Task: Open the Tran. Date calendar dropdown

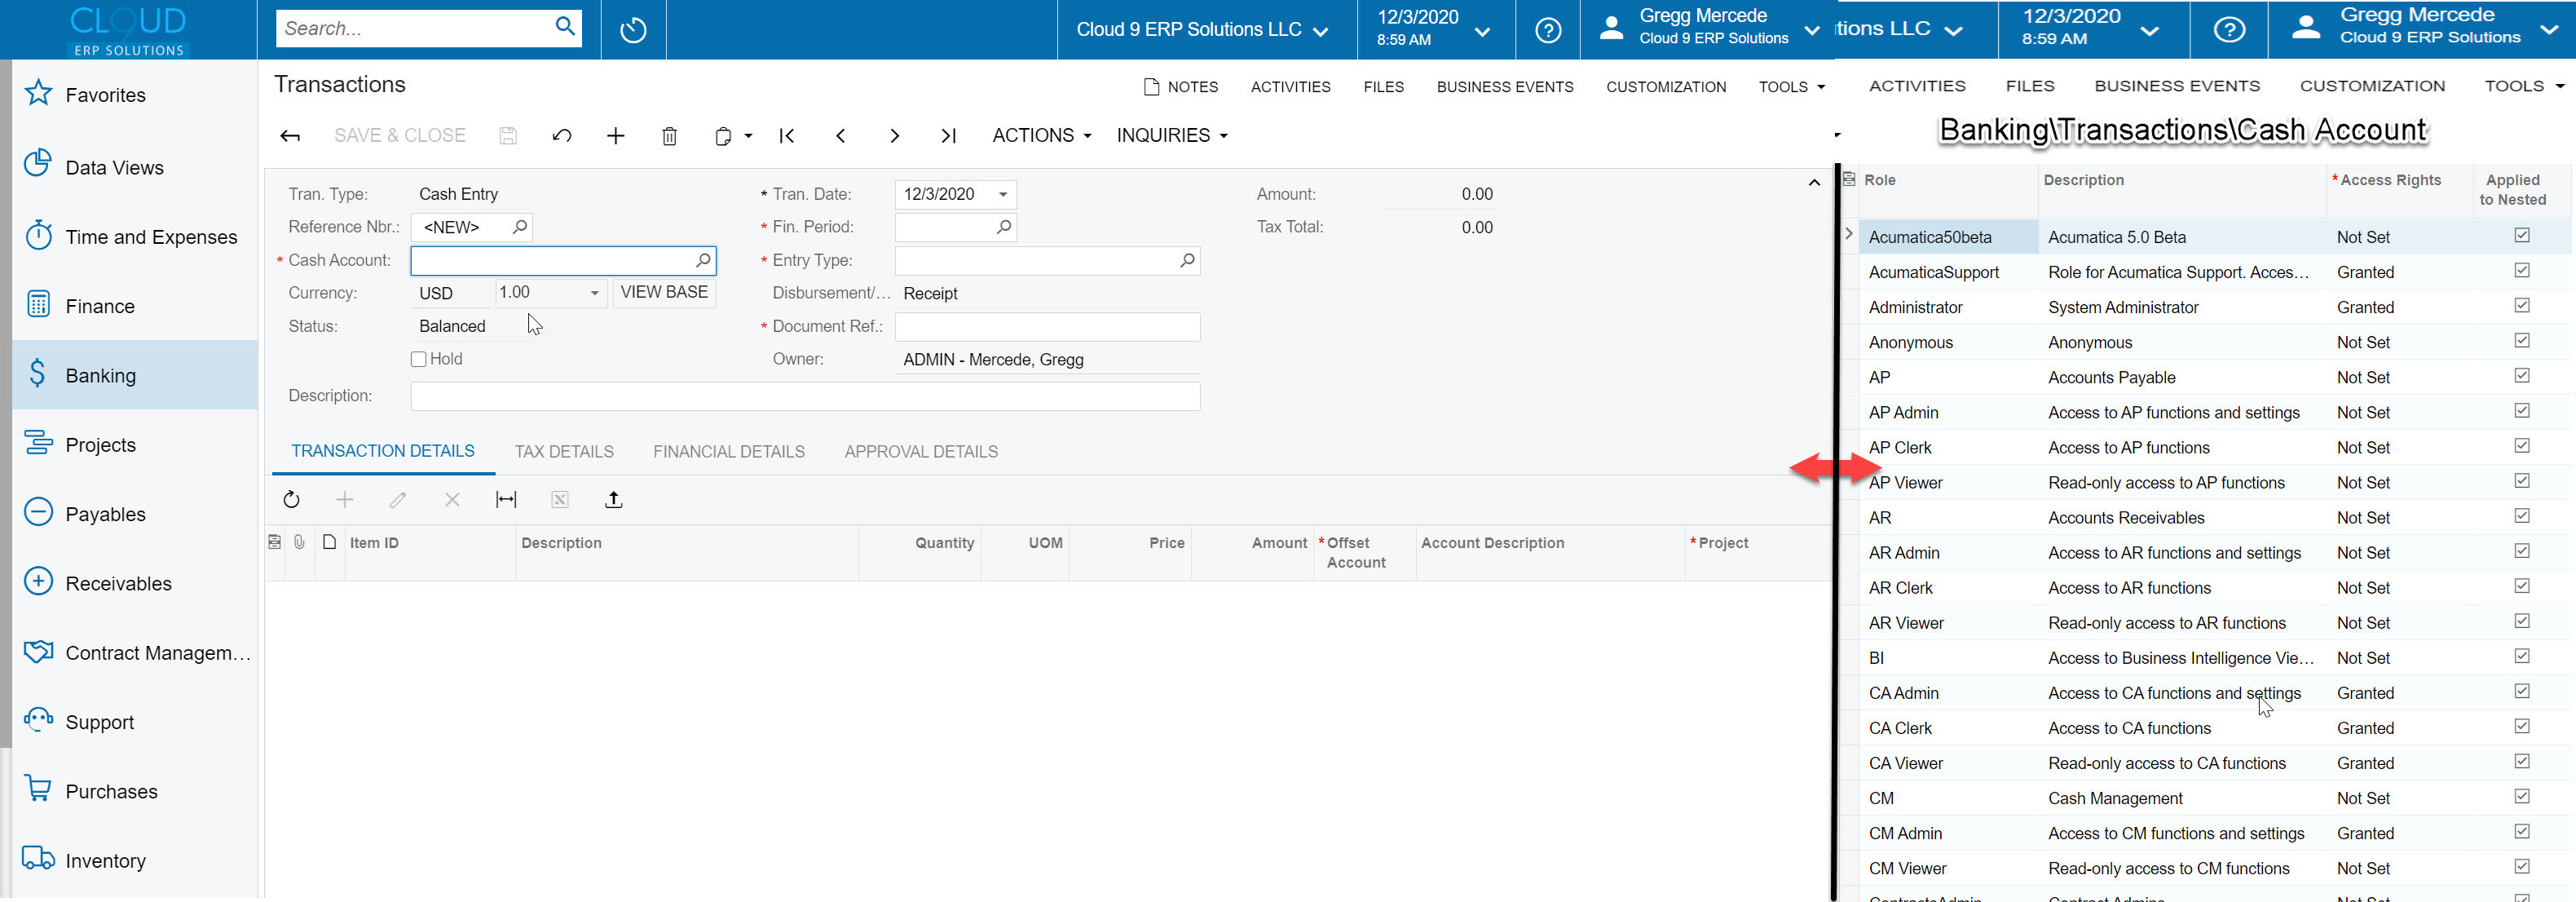Action: (x=1003, y=195)
